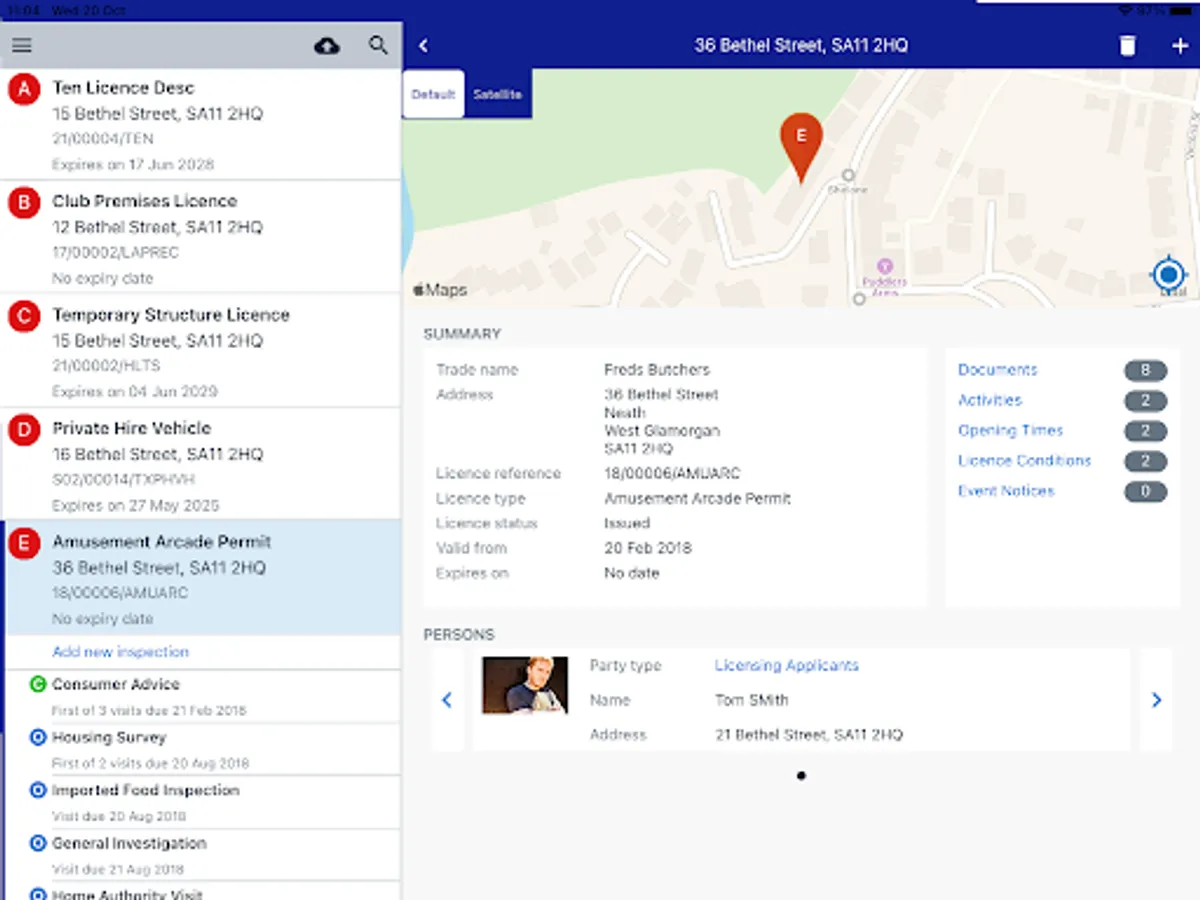
Task: Tap Add new inspection
Action: coord(120,652)
